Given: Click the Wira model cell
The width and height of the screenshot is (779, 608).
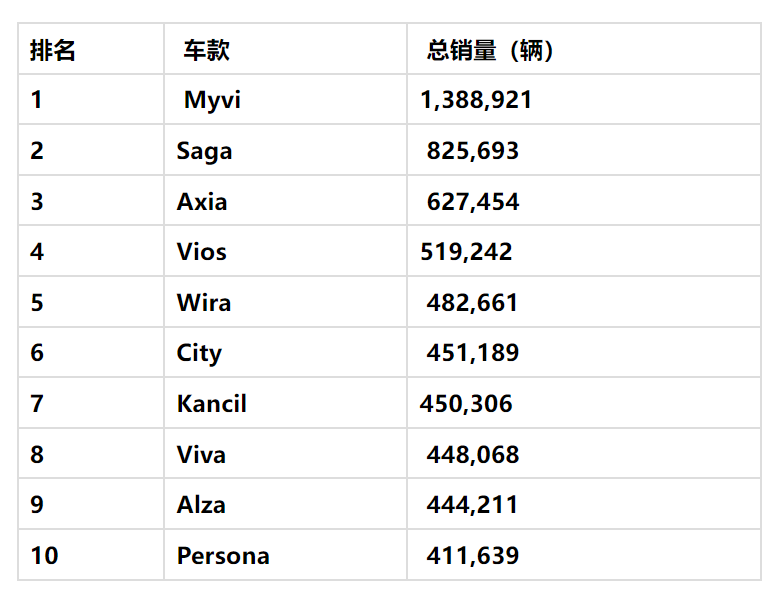Looking at the screenshot, I should click(x=204, y=303).
